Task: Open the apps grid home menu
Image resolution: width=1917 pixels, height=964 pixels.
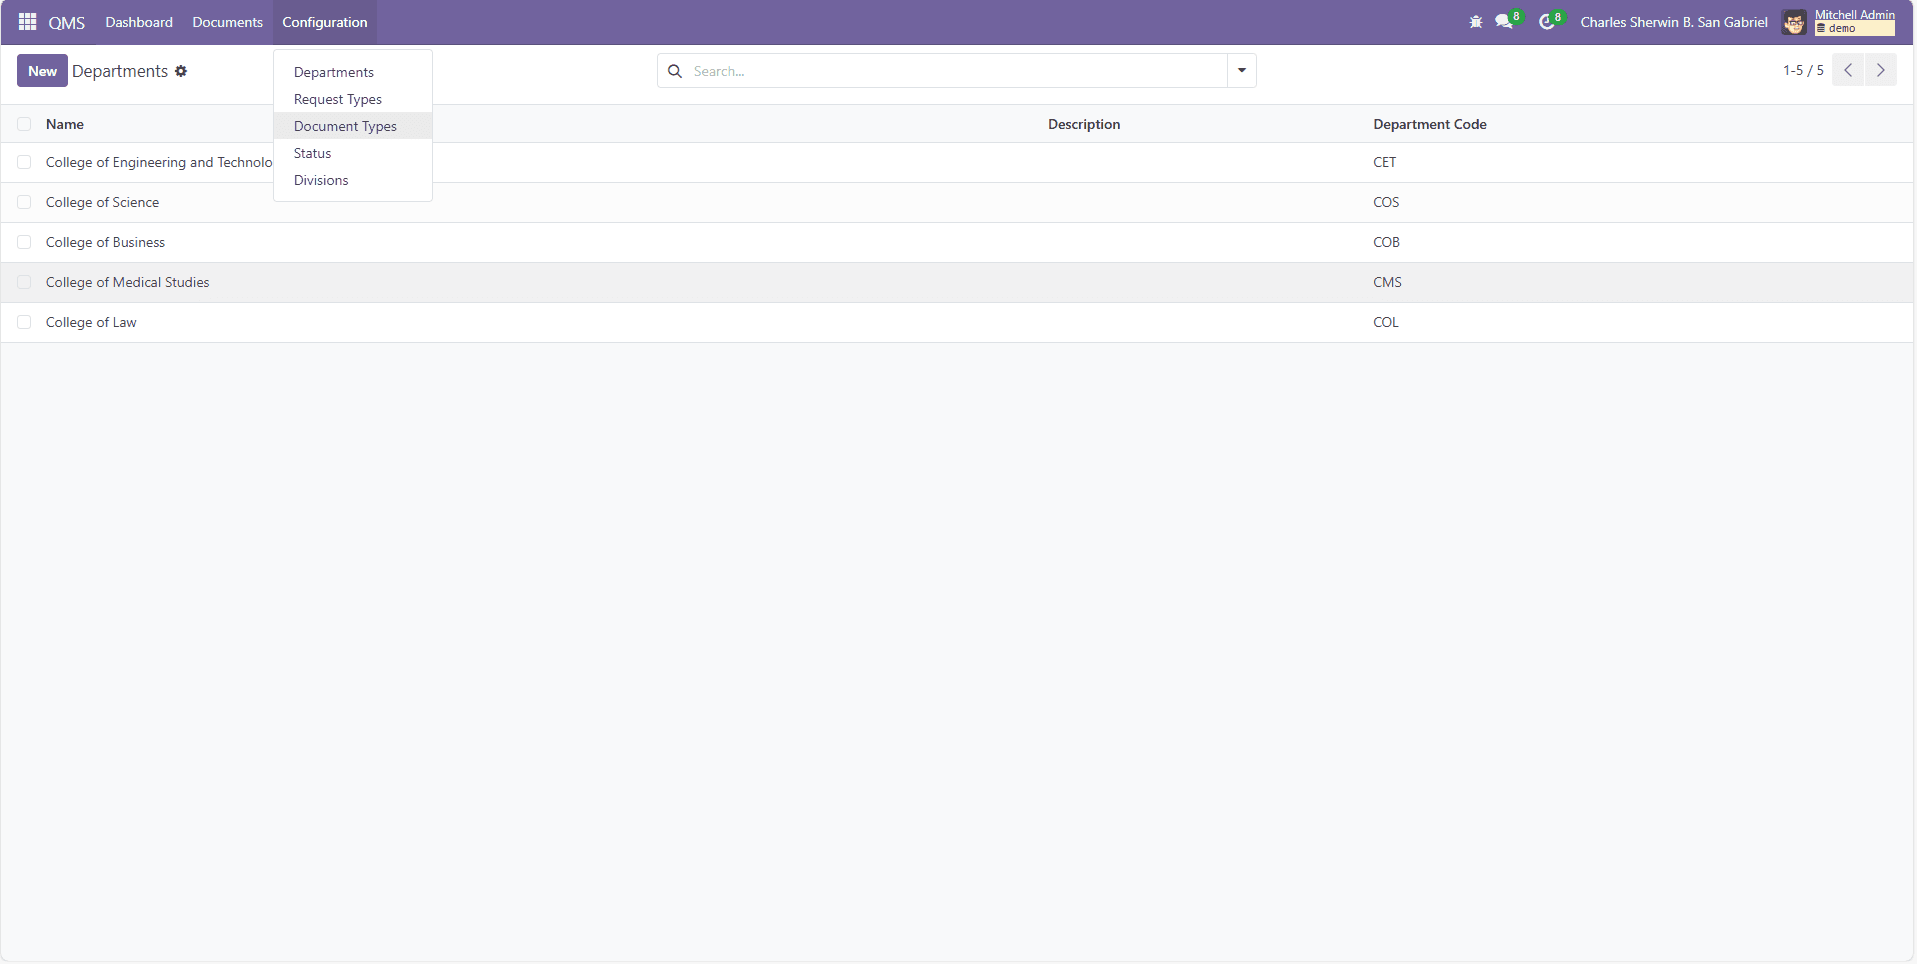Action: [x=27, y=22]
